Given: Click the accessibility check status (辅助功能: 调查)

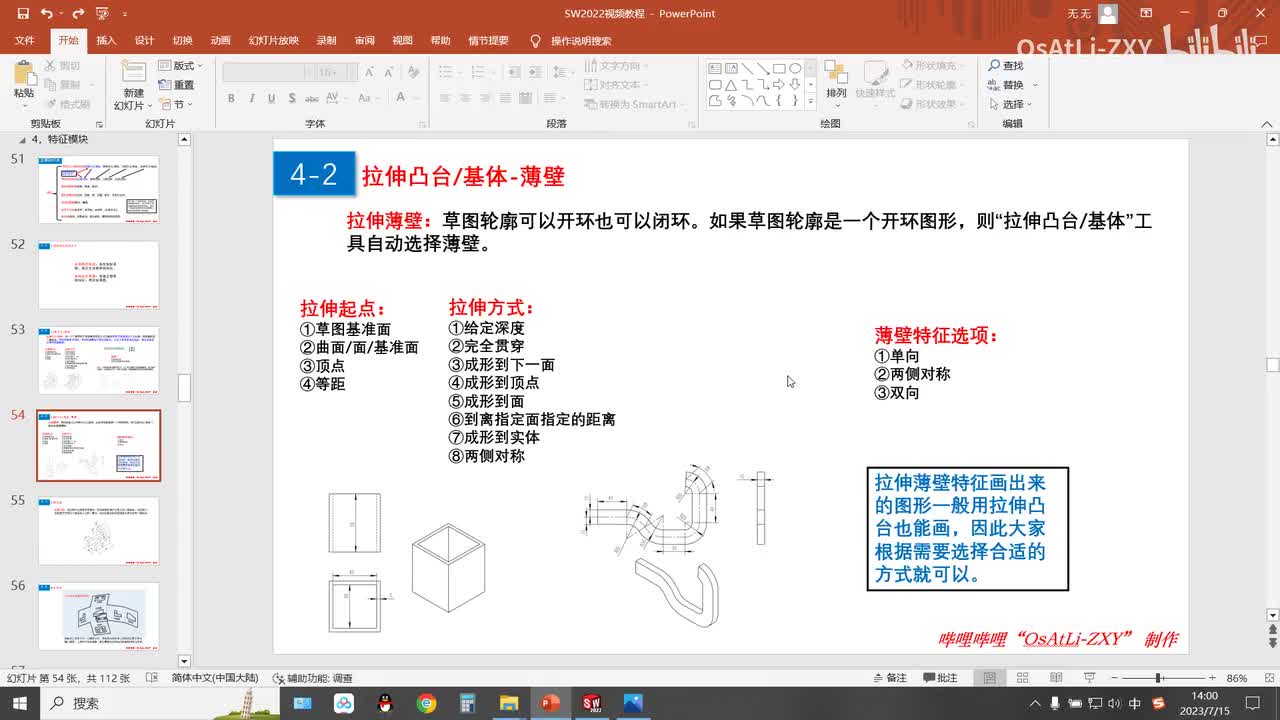Looking at the screenshot, I should (312, 678).
